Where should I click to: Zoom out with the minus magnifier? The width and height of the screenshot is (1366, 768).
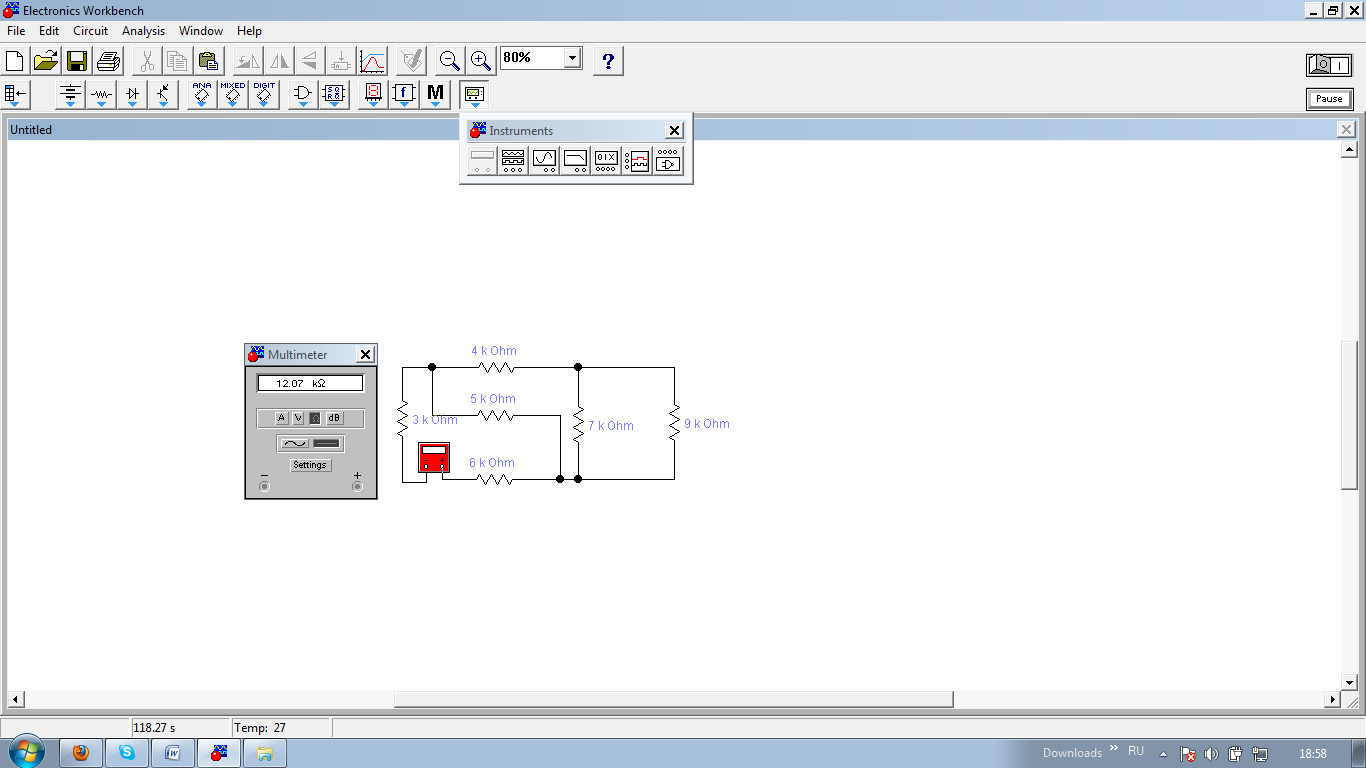(x=450, y=61)
